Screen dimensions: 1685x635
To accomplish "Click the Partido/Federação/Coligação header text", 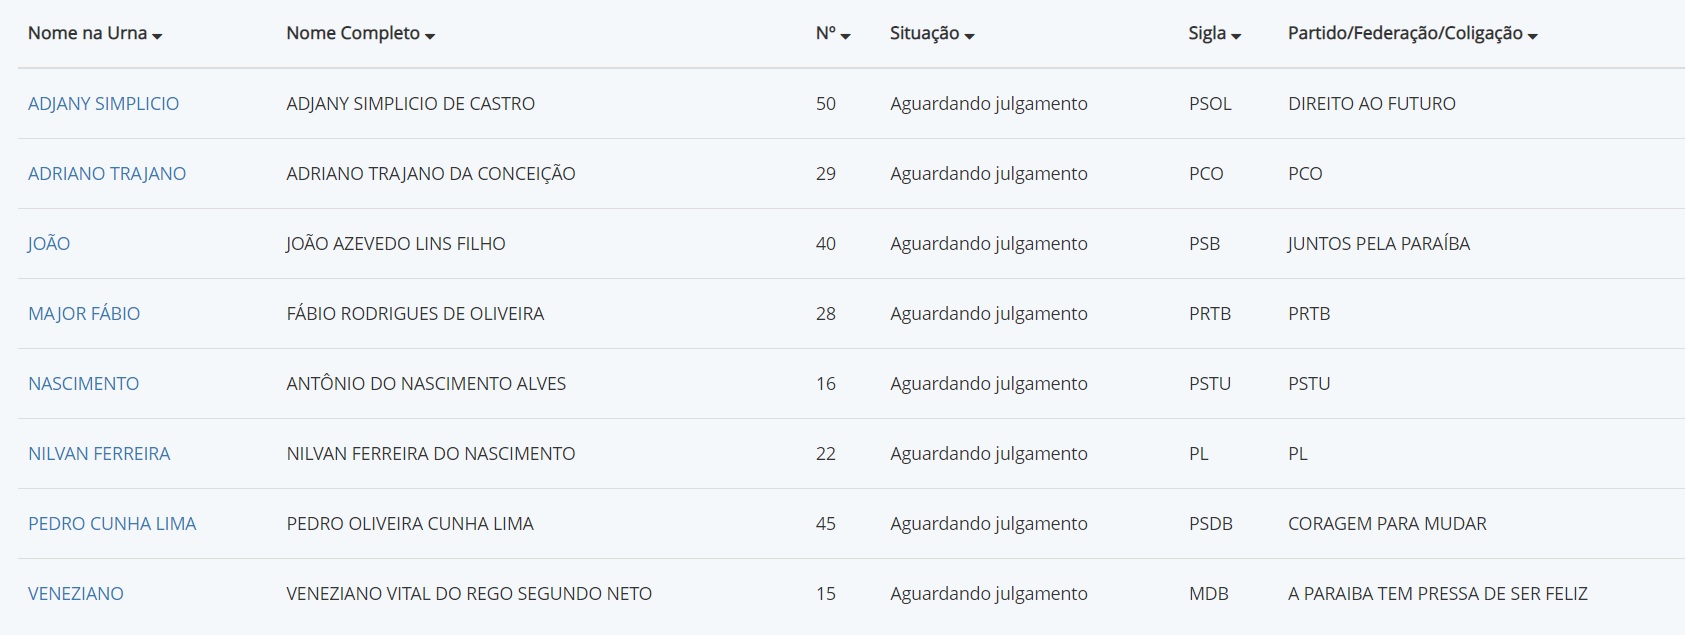I will 1405,33.
